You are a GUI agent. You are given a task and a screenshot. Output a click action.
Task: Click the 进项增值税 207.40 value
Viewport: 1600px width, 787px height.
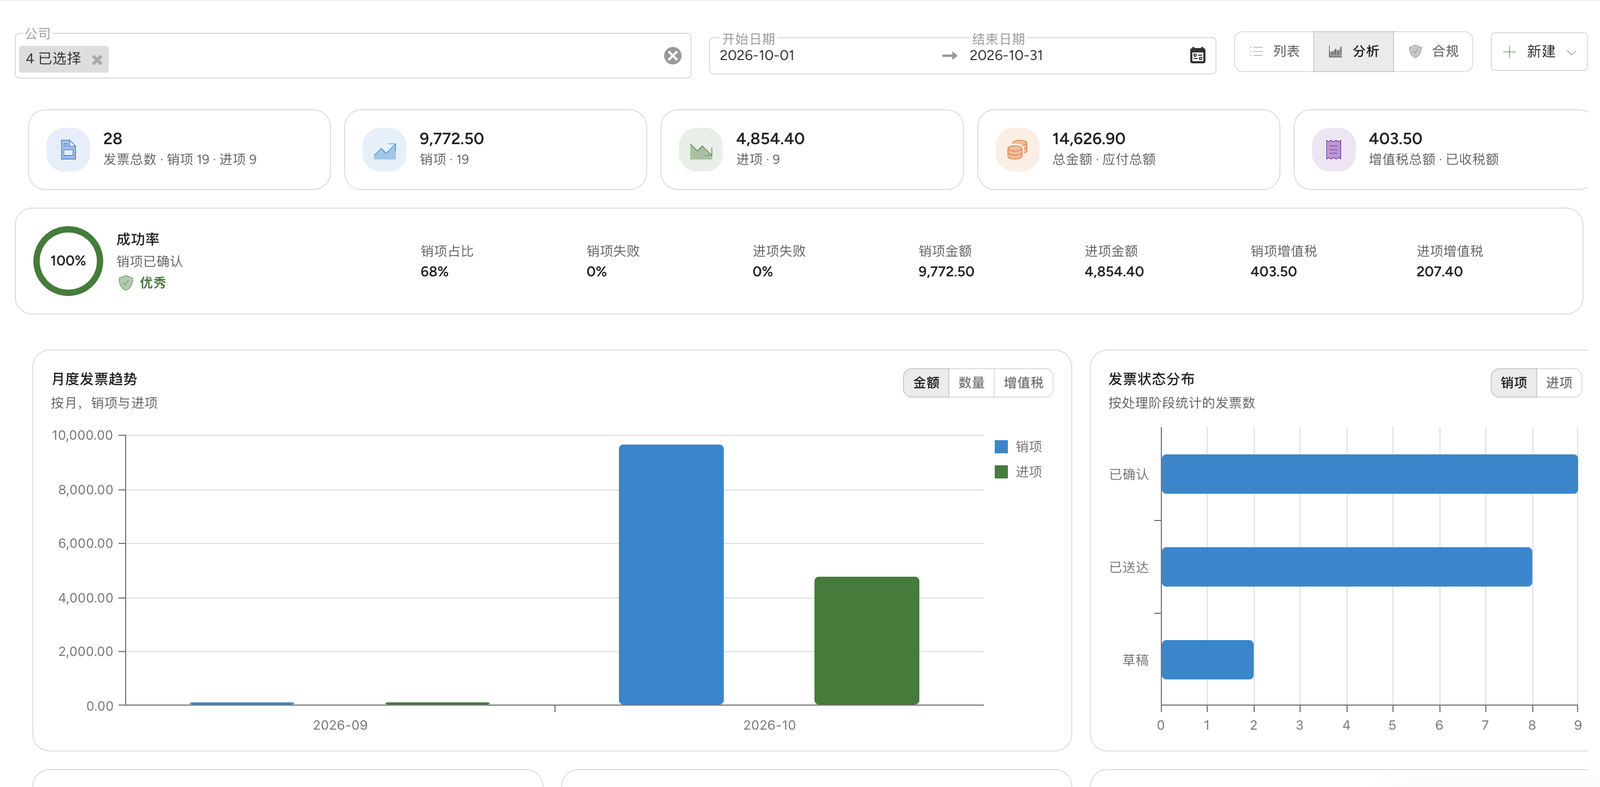1439,272
